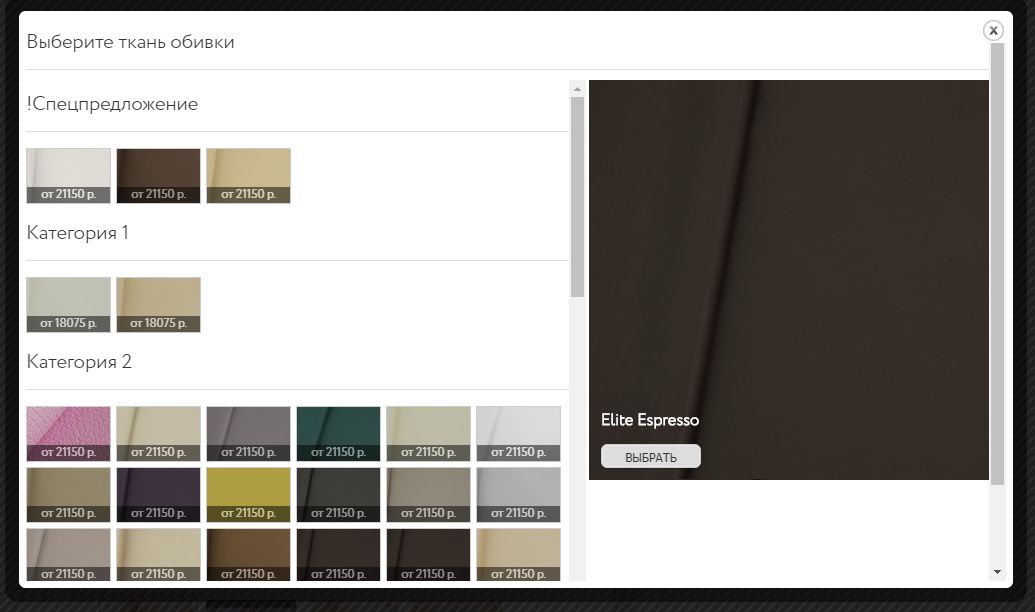Screen dimensions: 1035x612
Task: Select the dark brown swatch under Спецпредложение
Action: (x=158, y=170)
